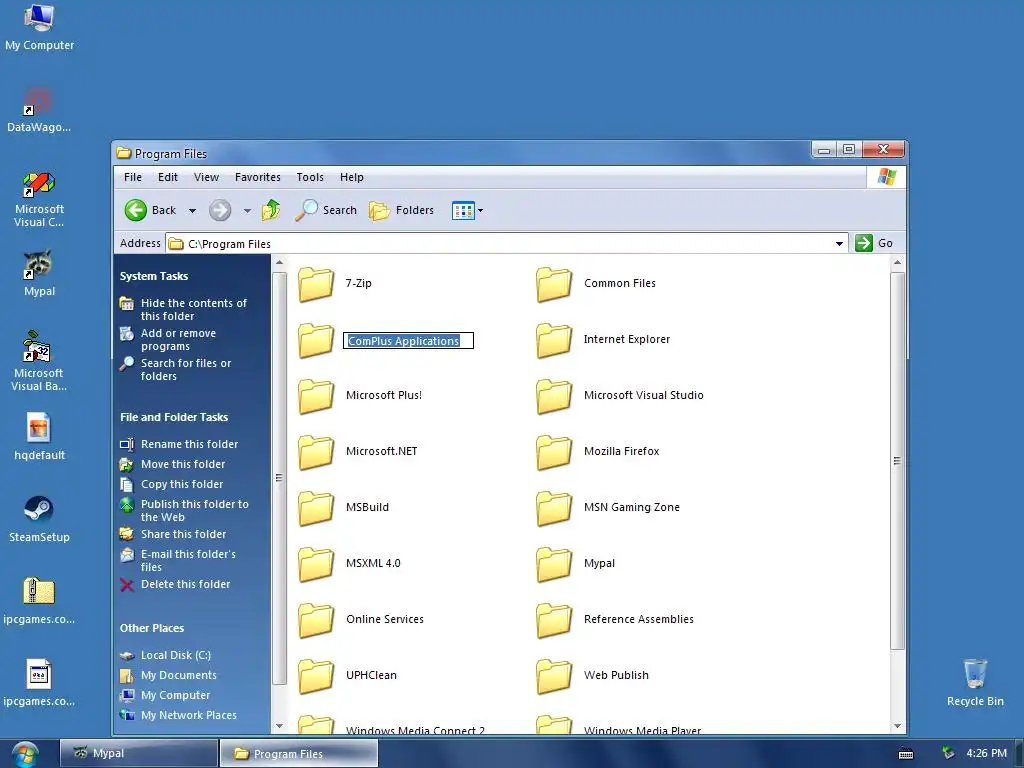Select the Microsoft.NET folder icon
1024x768 pixels.
pyautogui.click(x=316, y=453)
